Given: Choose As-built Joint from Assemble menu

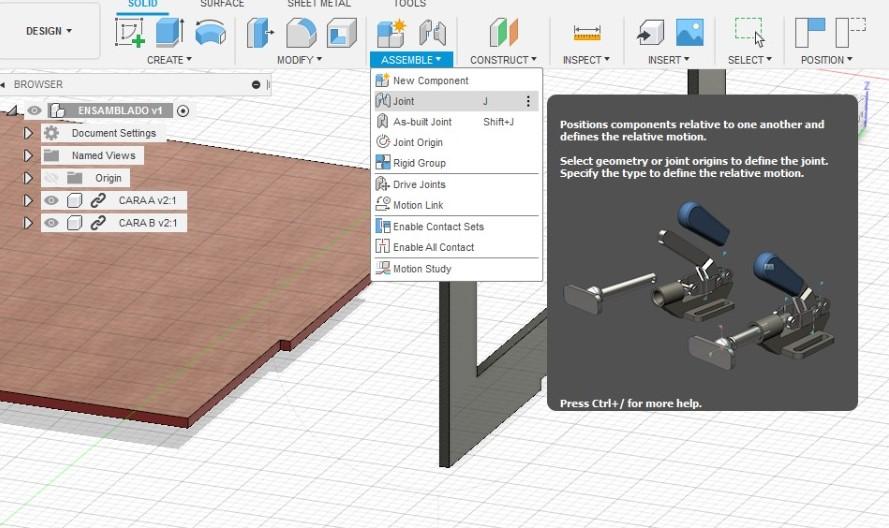Looking at the screenshot, I should point(422,122).
